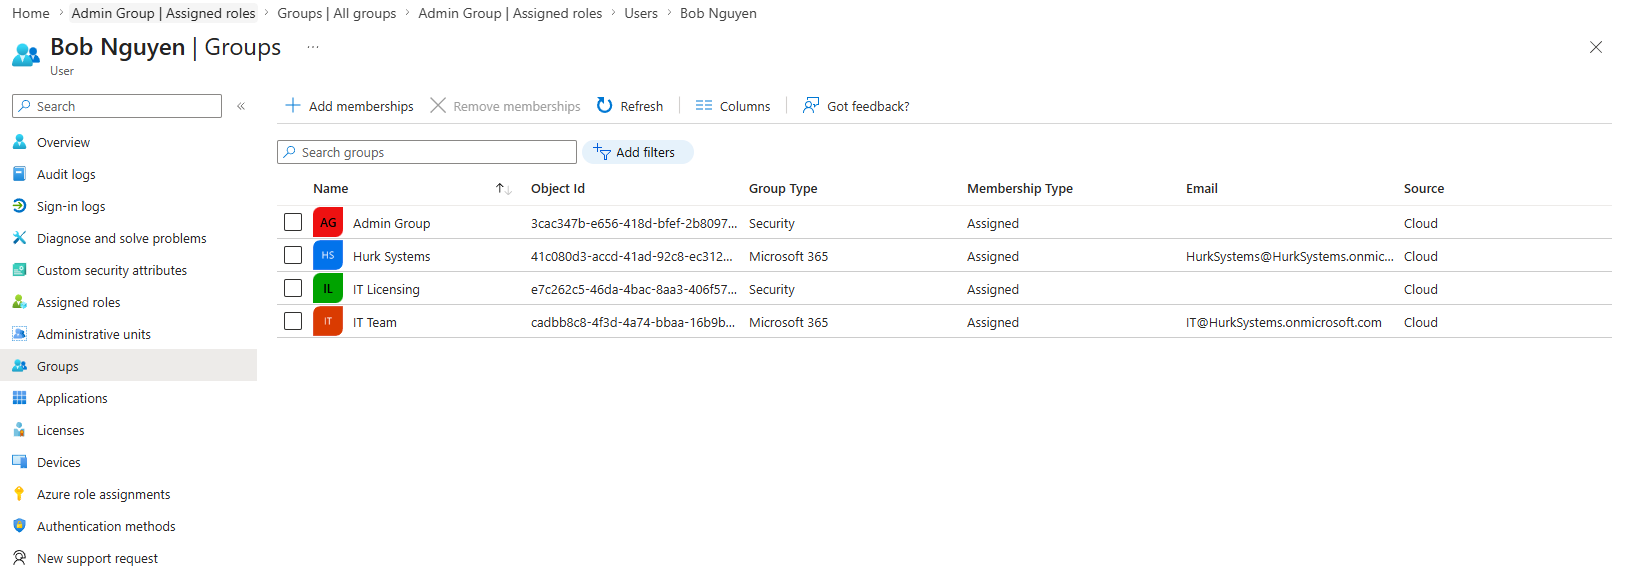Click the Devices icon

tap(19, 462)
